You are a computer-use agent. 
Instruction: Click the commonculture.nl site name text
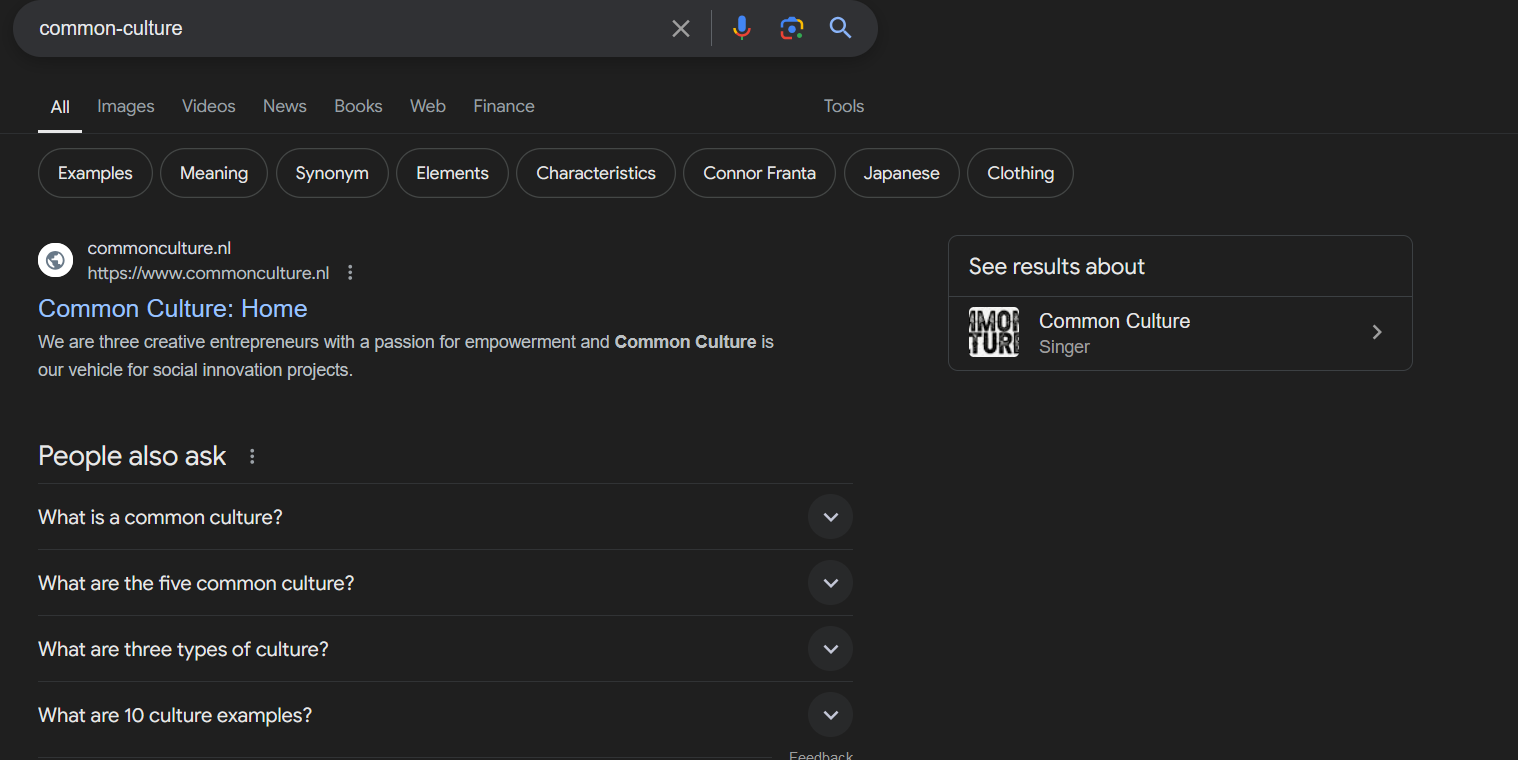click(x=159, y=248)
